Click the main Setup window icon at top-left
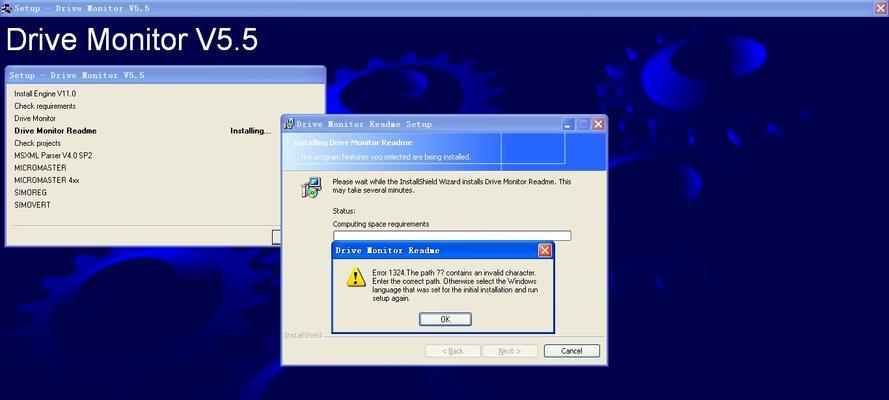Viewport: 889px width, 400px height. click(x=7, y=8)
